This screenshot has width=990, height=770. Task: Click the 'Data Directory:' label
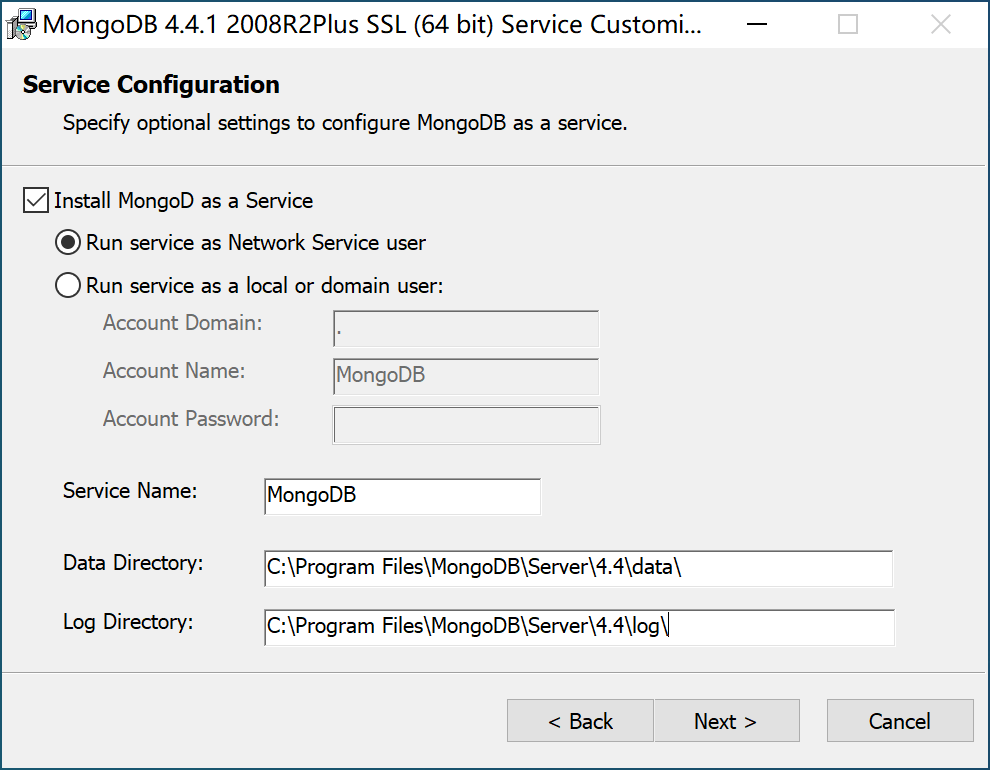(x=133, y=562)
